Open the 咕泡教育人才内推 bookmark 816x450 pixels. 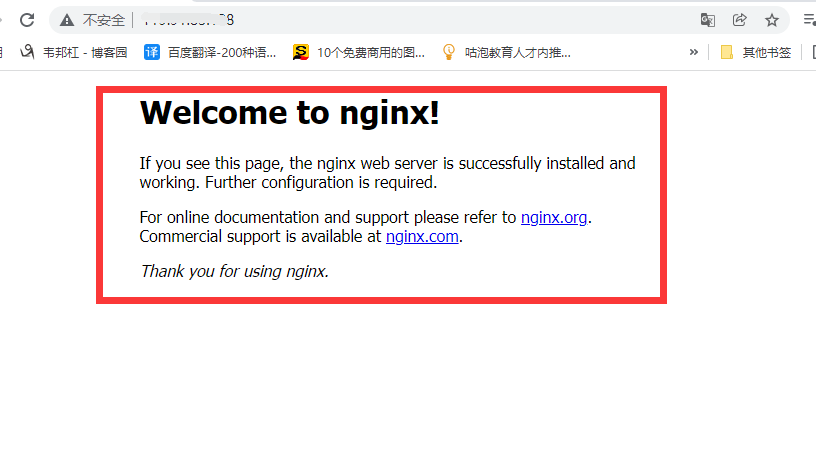click(x=506, y=52)
